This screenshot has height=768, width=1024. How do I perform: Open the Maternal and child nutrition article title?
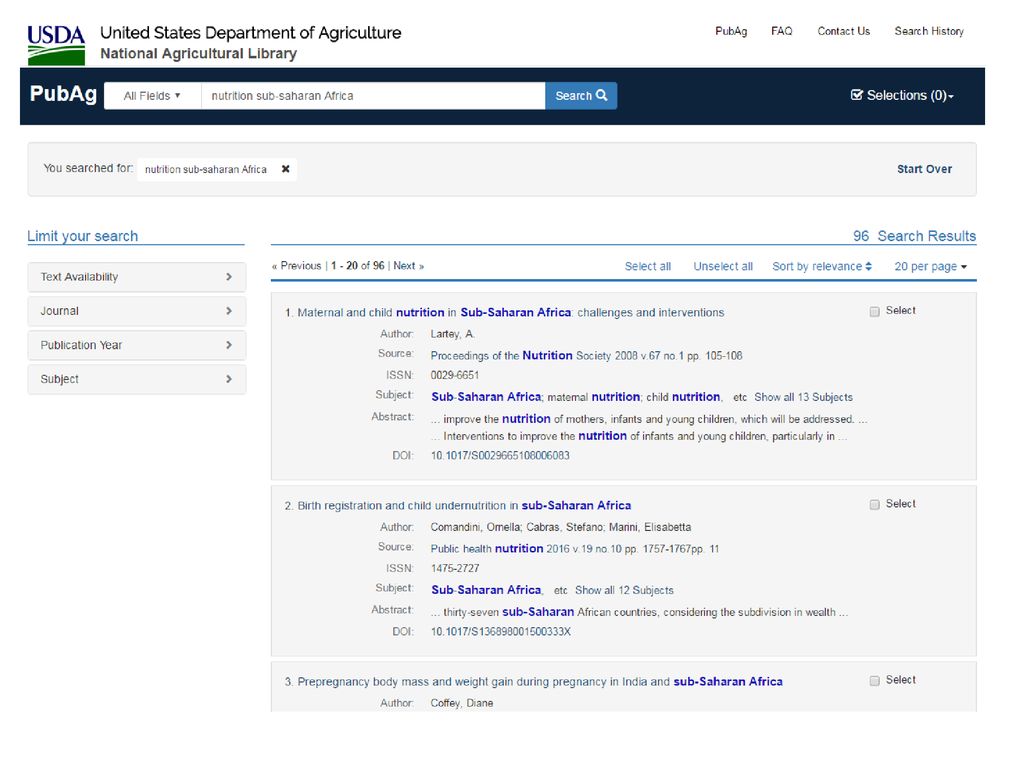(x=511, y=313)
